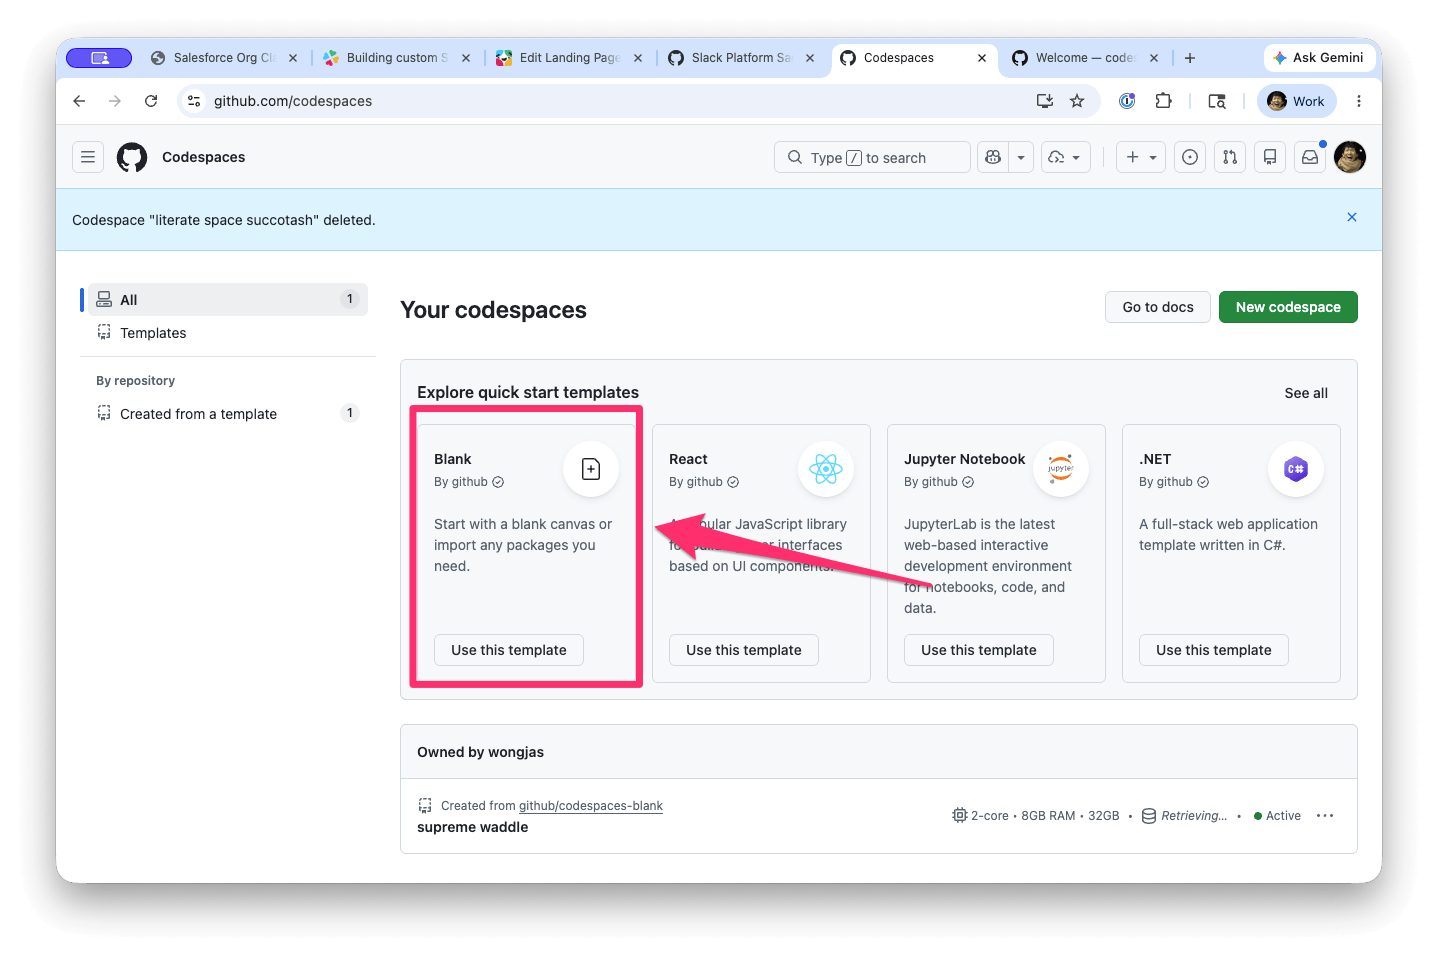Click the install app icon in address bar
1438x957 pixels.
point(1045,101)
